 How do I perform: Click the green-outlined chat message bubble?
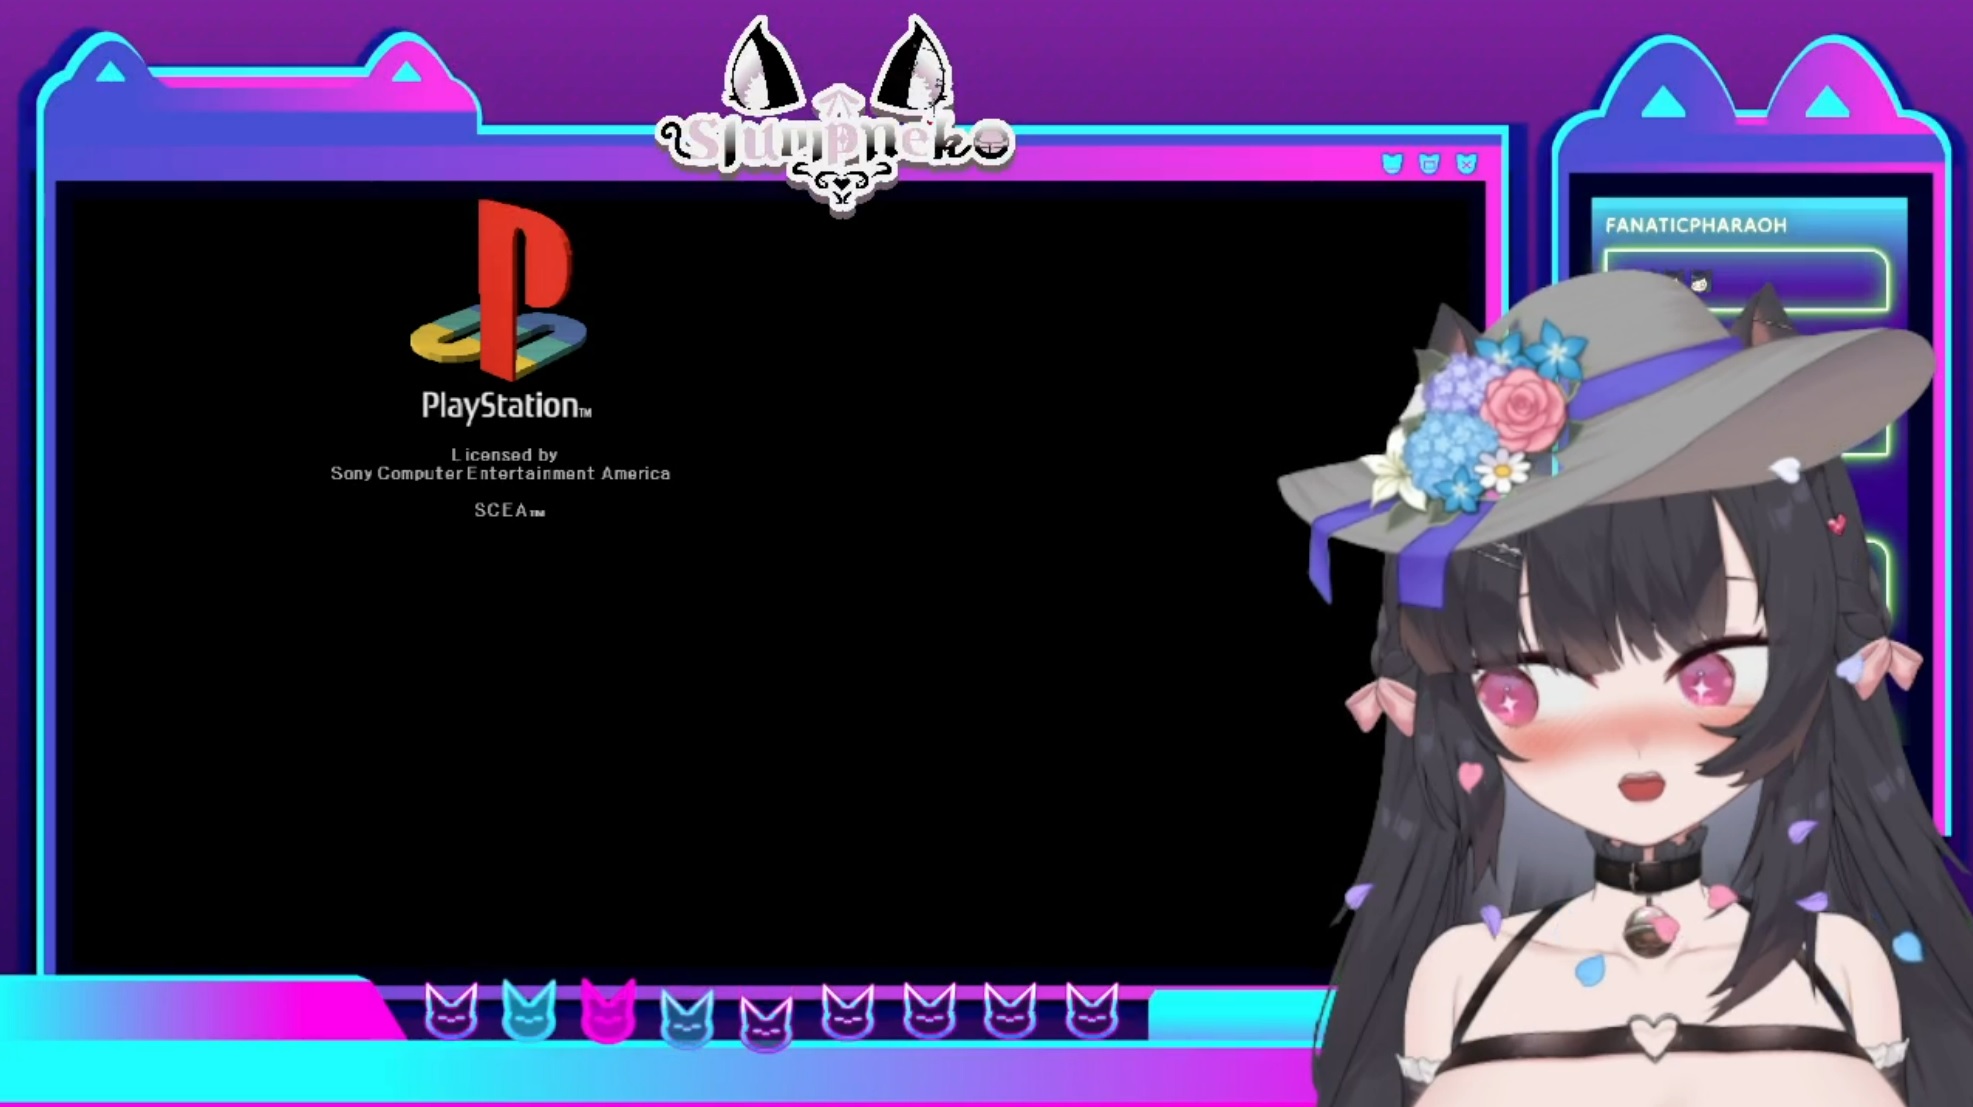point(1746,280)
